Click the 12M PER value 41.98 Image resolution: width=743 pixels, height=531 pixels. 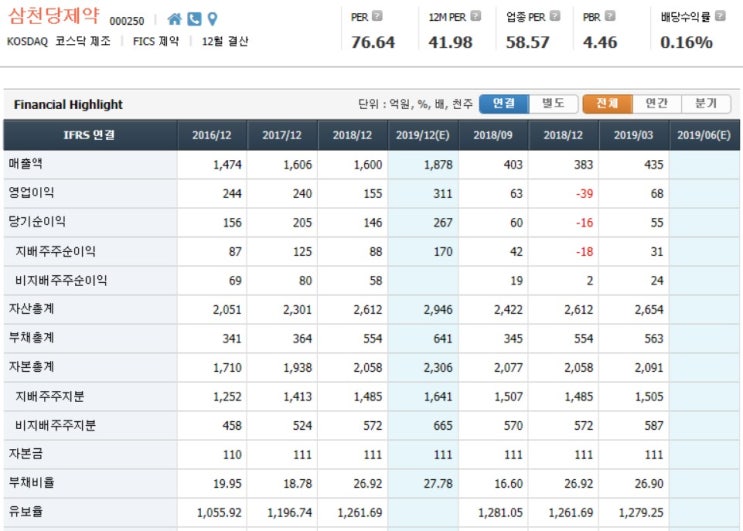450,42
